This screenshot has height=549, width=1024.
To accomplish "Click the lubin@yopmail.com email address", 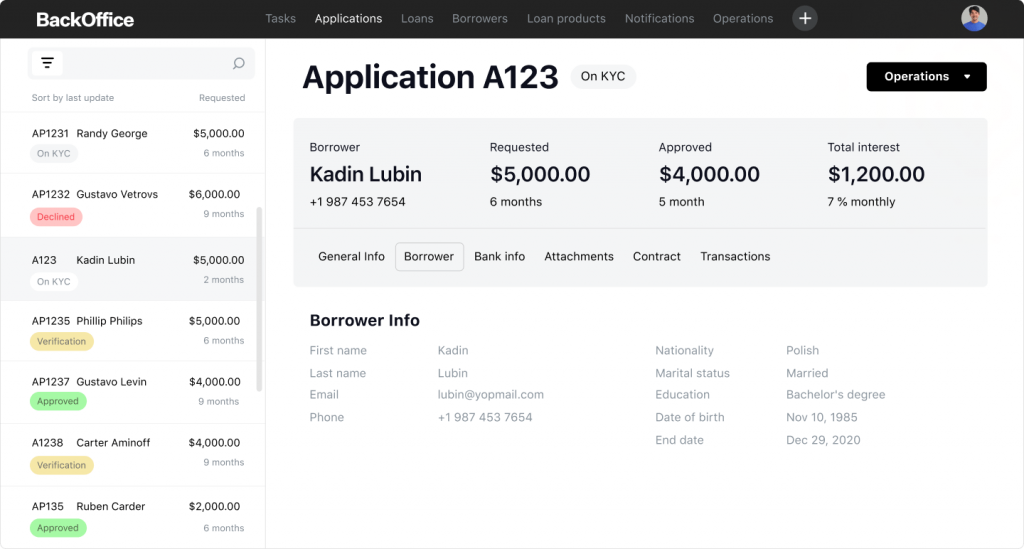I will click(491, 395).
